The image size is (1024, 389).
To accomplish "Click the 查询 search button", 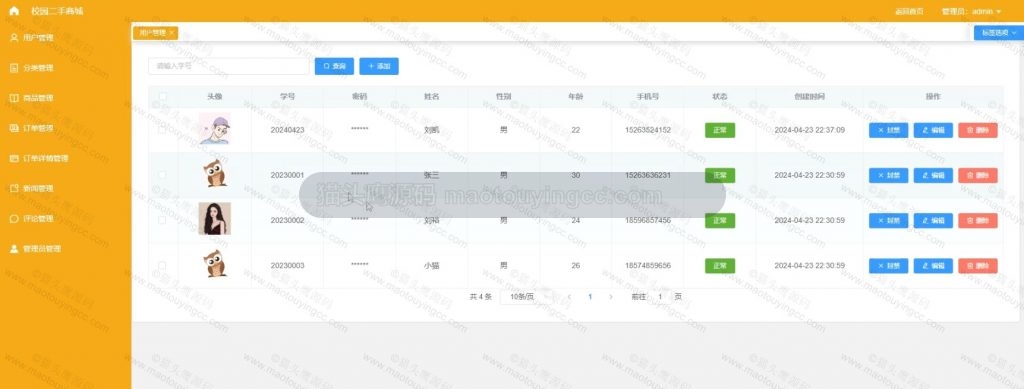I will click(334, 66).
